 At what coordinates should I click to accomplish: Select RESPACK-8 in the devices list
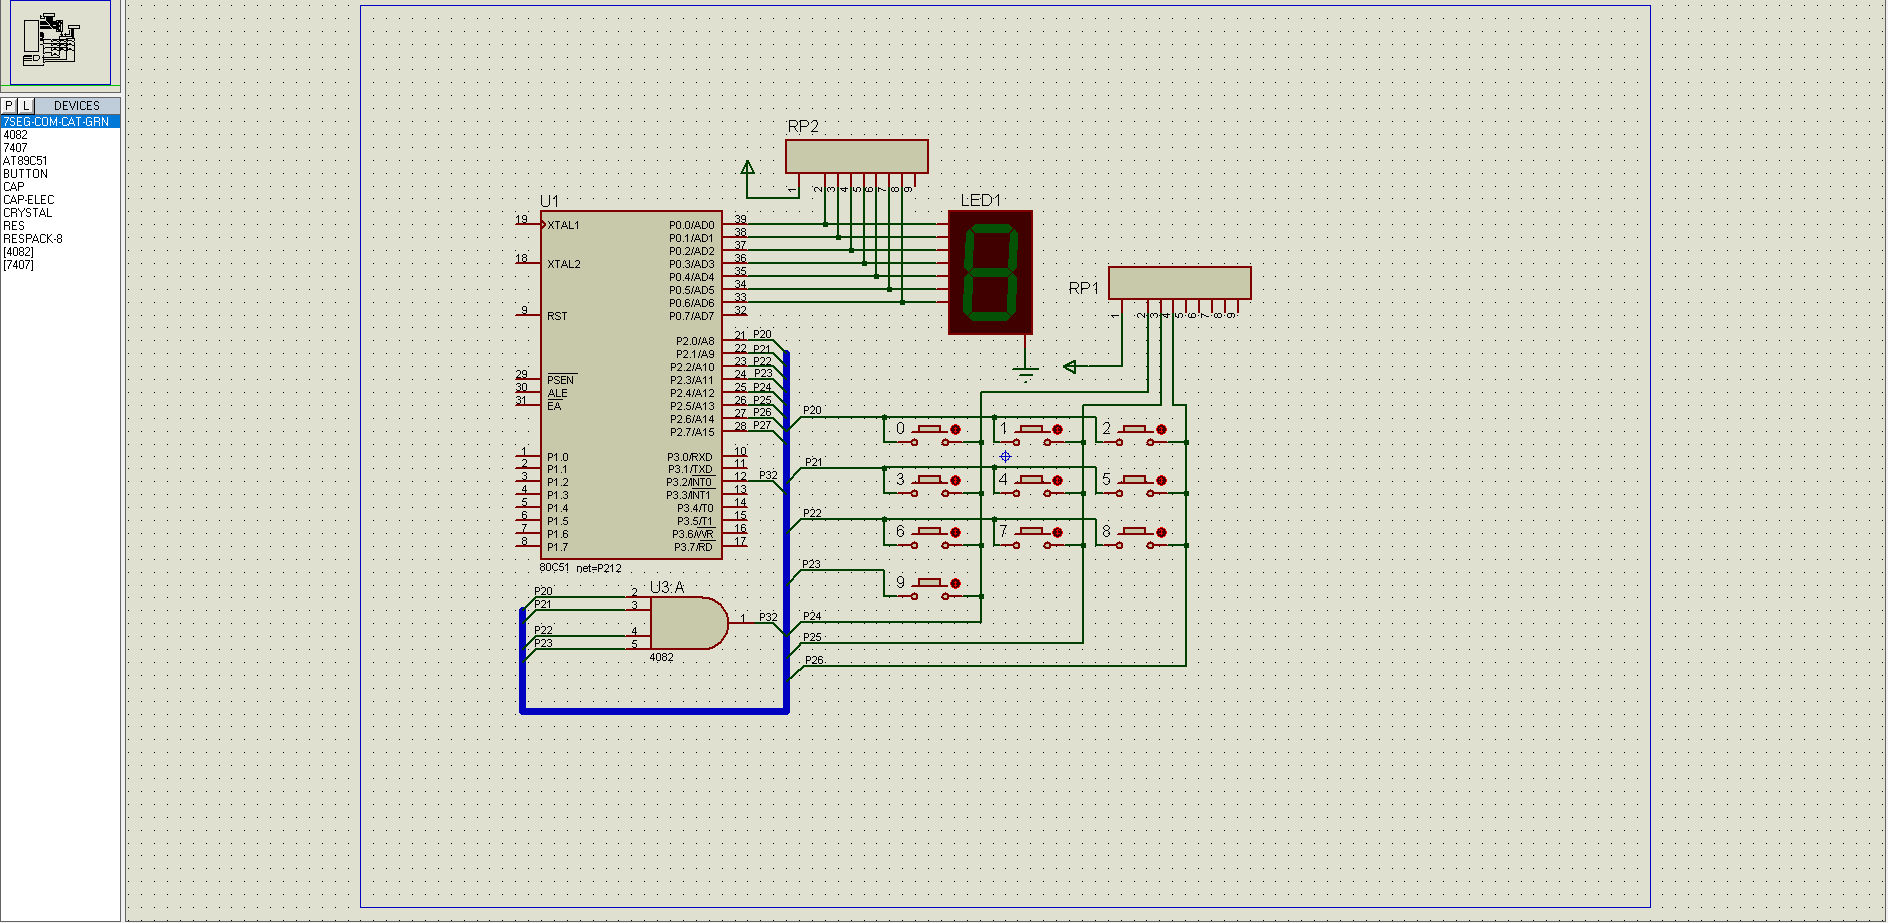click(32, 239)
